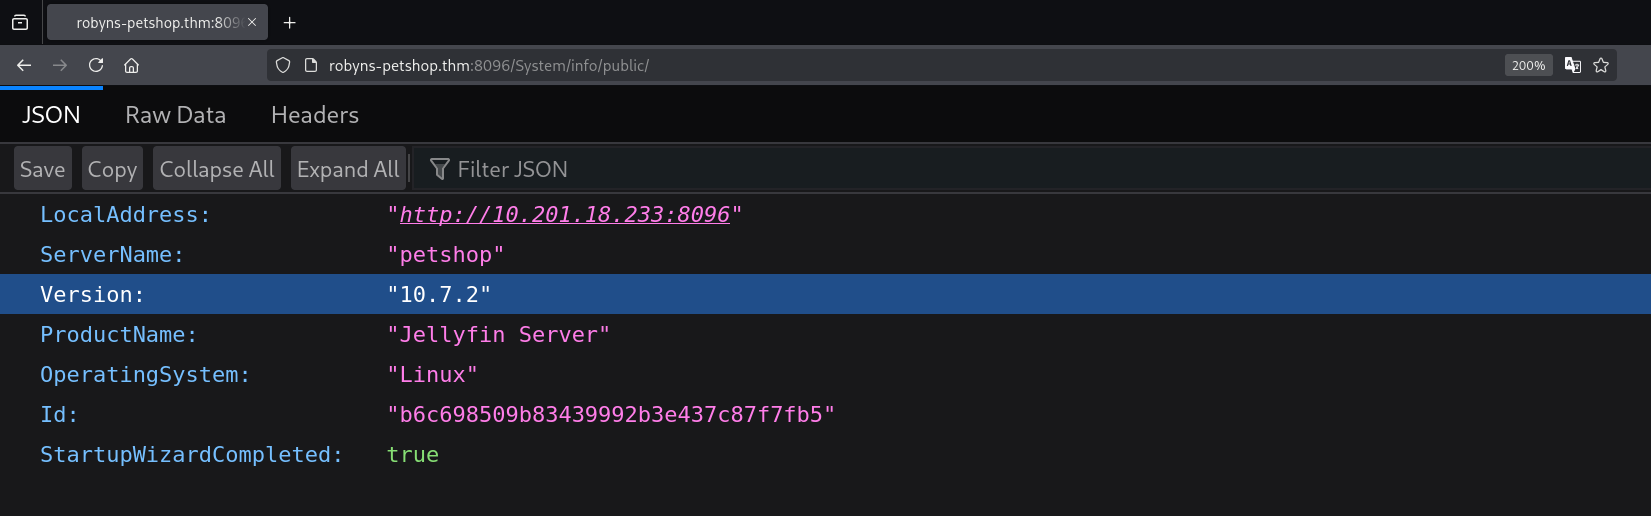The height and width of the screenshot is (516, 1651).
Task: Click the translate page icon
Action: tap(1572, 65)
